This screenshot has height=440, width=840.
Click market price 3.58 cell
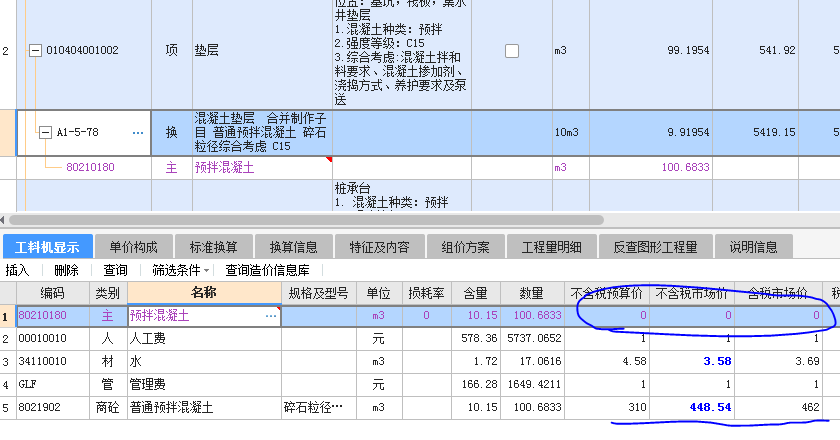(692, 362)
